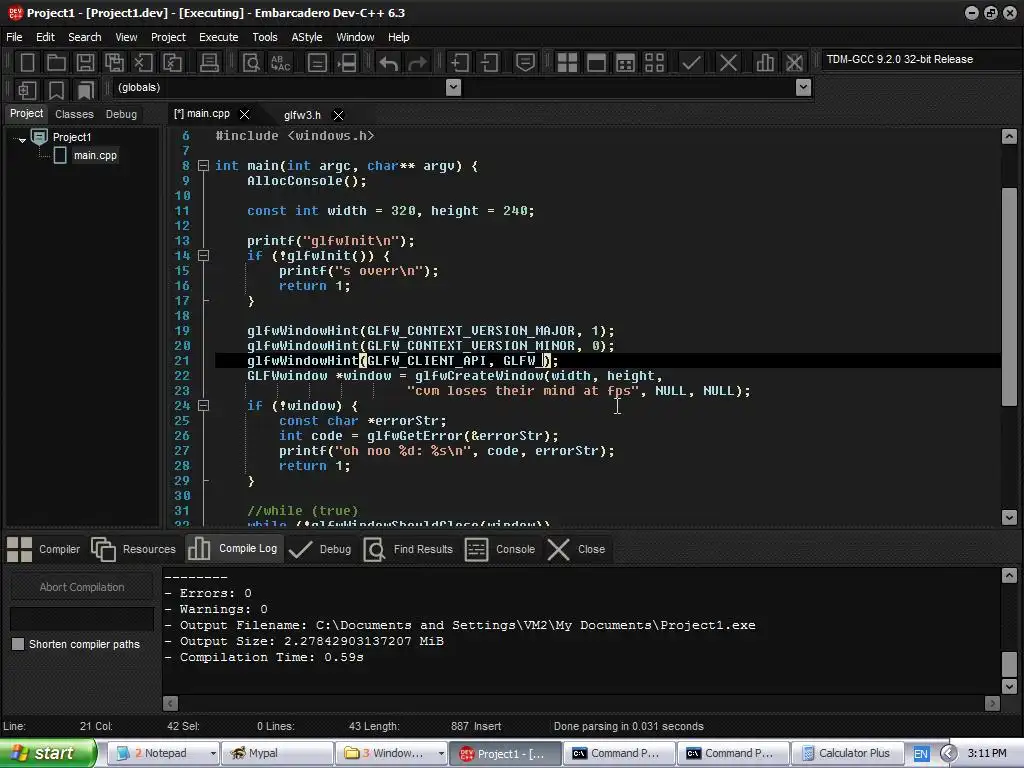Screen dimensions: 1024x768
Task: Click the Print icon in toolbar
Action: (x=209, y=63)
